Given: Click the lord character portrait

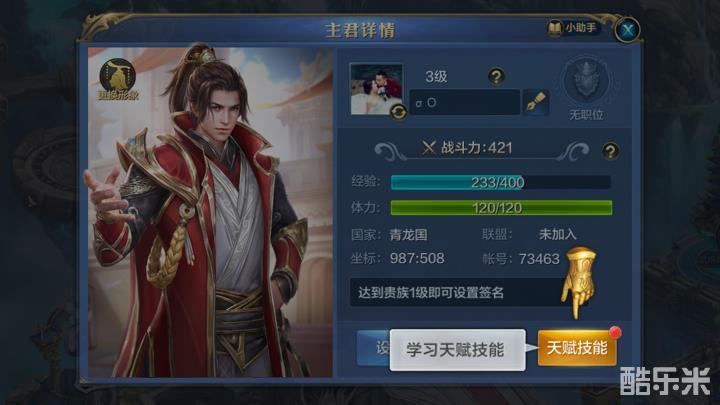Looking at the screenshot, I should tap(210, 212).
